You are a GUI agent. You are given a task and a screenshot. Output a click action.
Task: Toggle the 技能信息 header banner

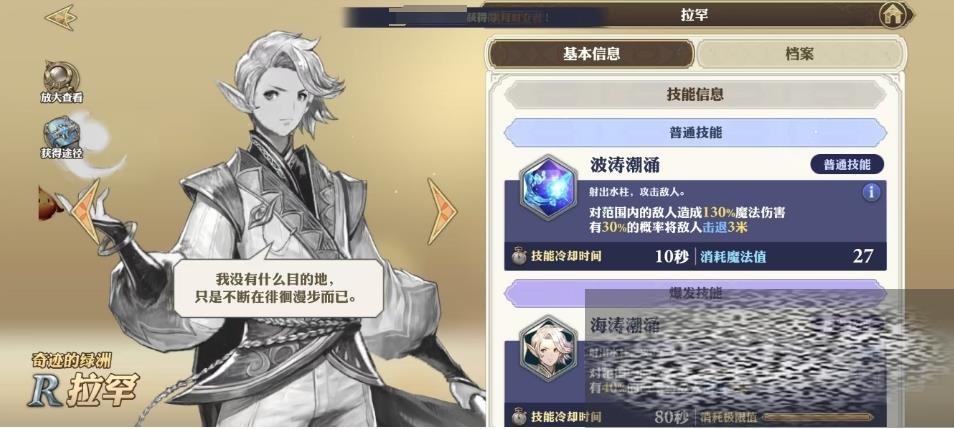coord(695,94)
